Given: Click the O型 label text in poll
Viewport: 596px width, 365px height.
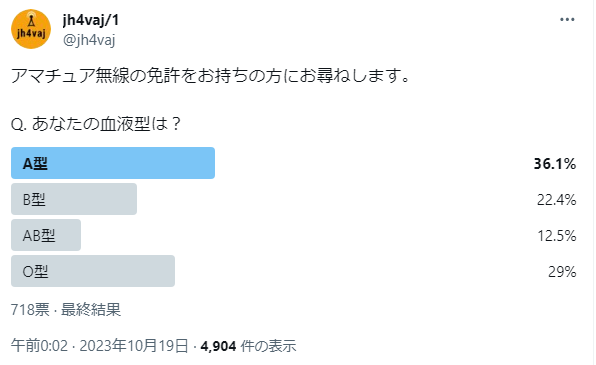Looking at the screenshot, I should [x=35, y=272].
